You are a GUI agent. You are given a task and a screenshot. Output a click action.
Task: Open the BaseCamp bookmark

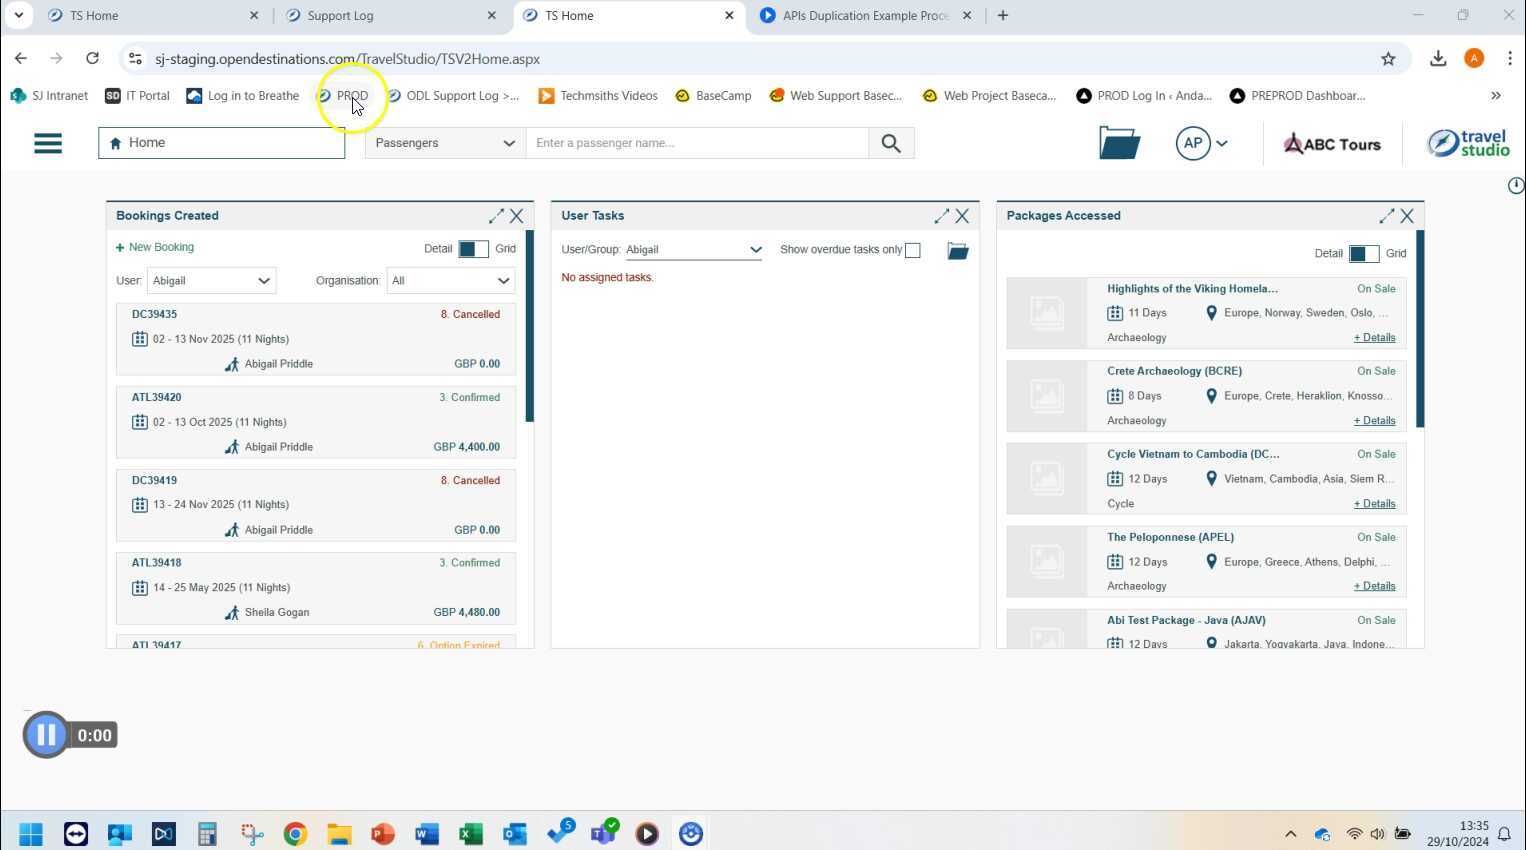pyautogui.click(x=713, y=96)
